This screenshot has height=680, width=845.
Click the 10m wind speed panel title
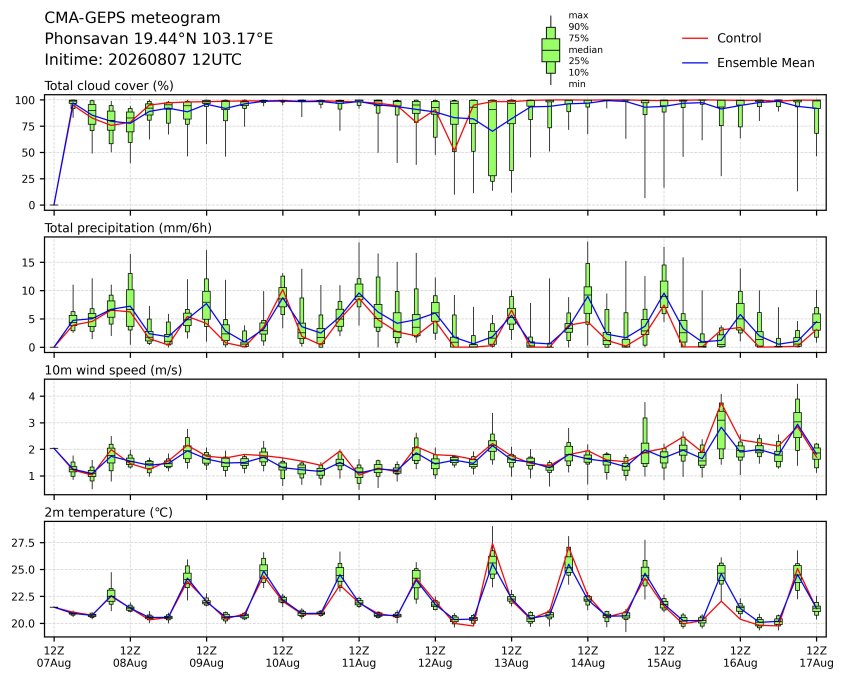[x=113, y=370]
